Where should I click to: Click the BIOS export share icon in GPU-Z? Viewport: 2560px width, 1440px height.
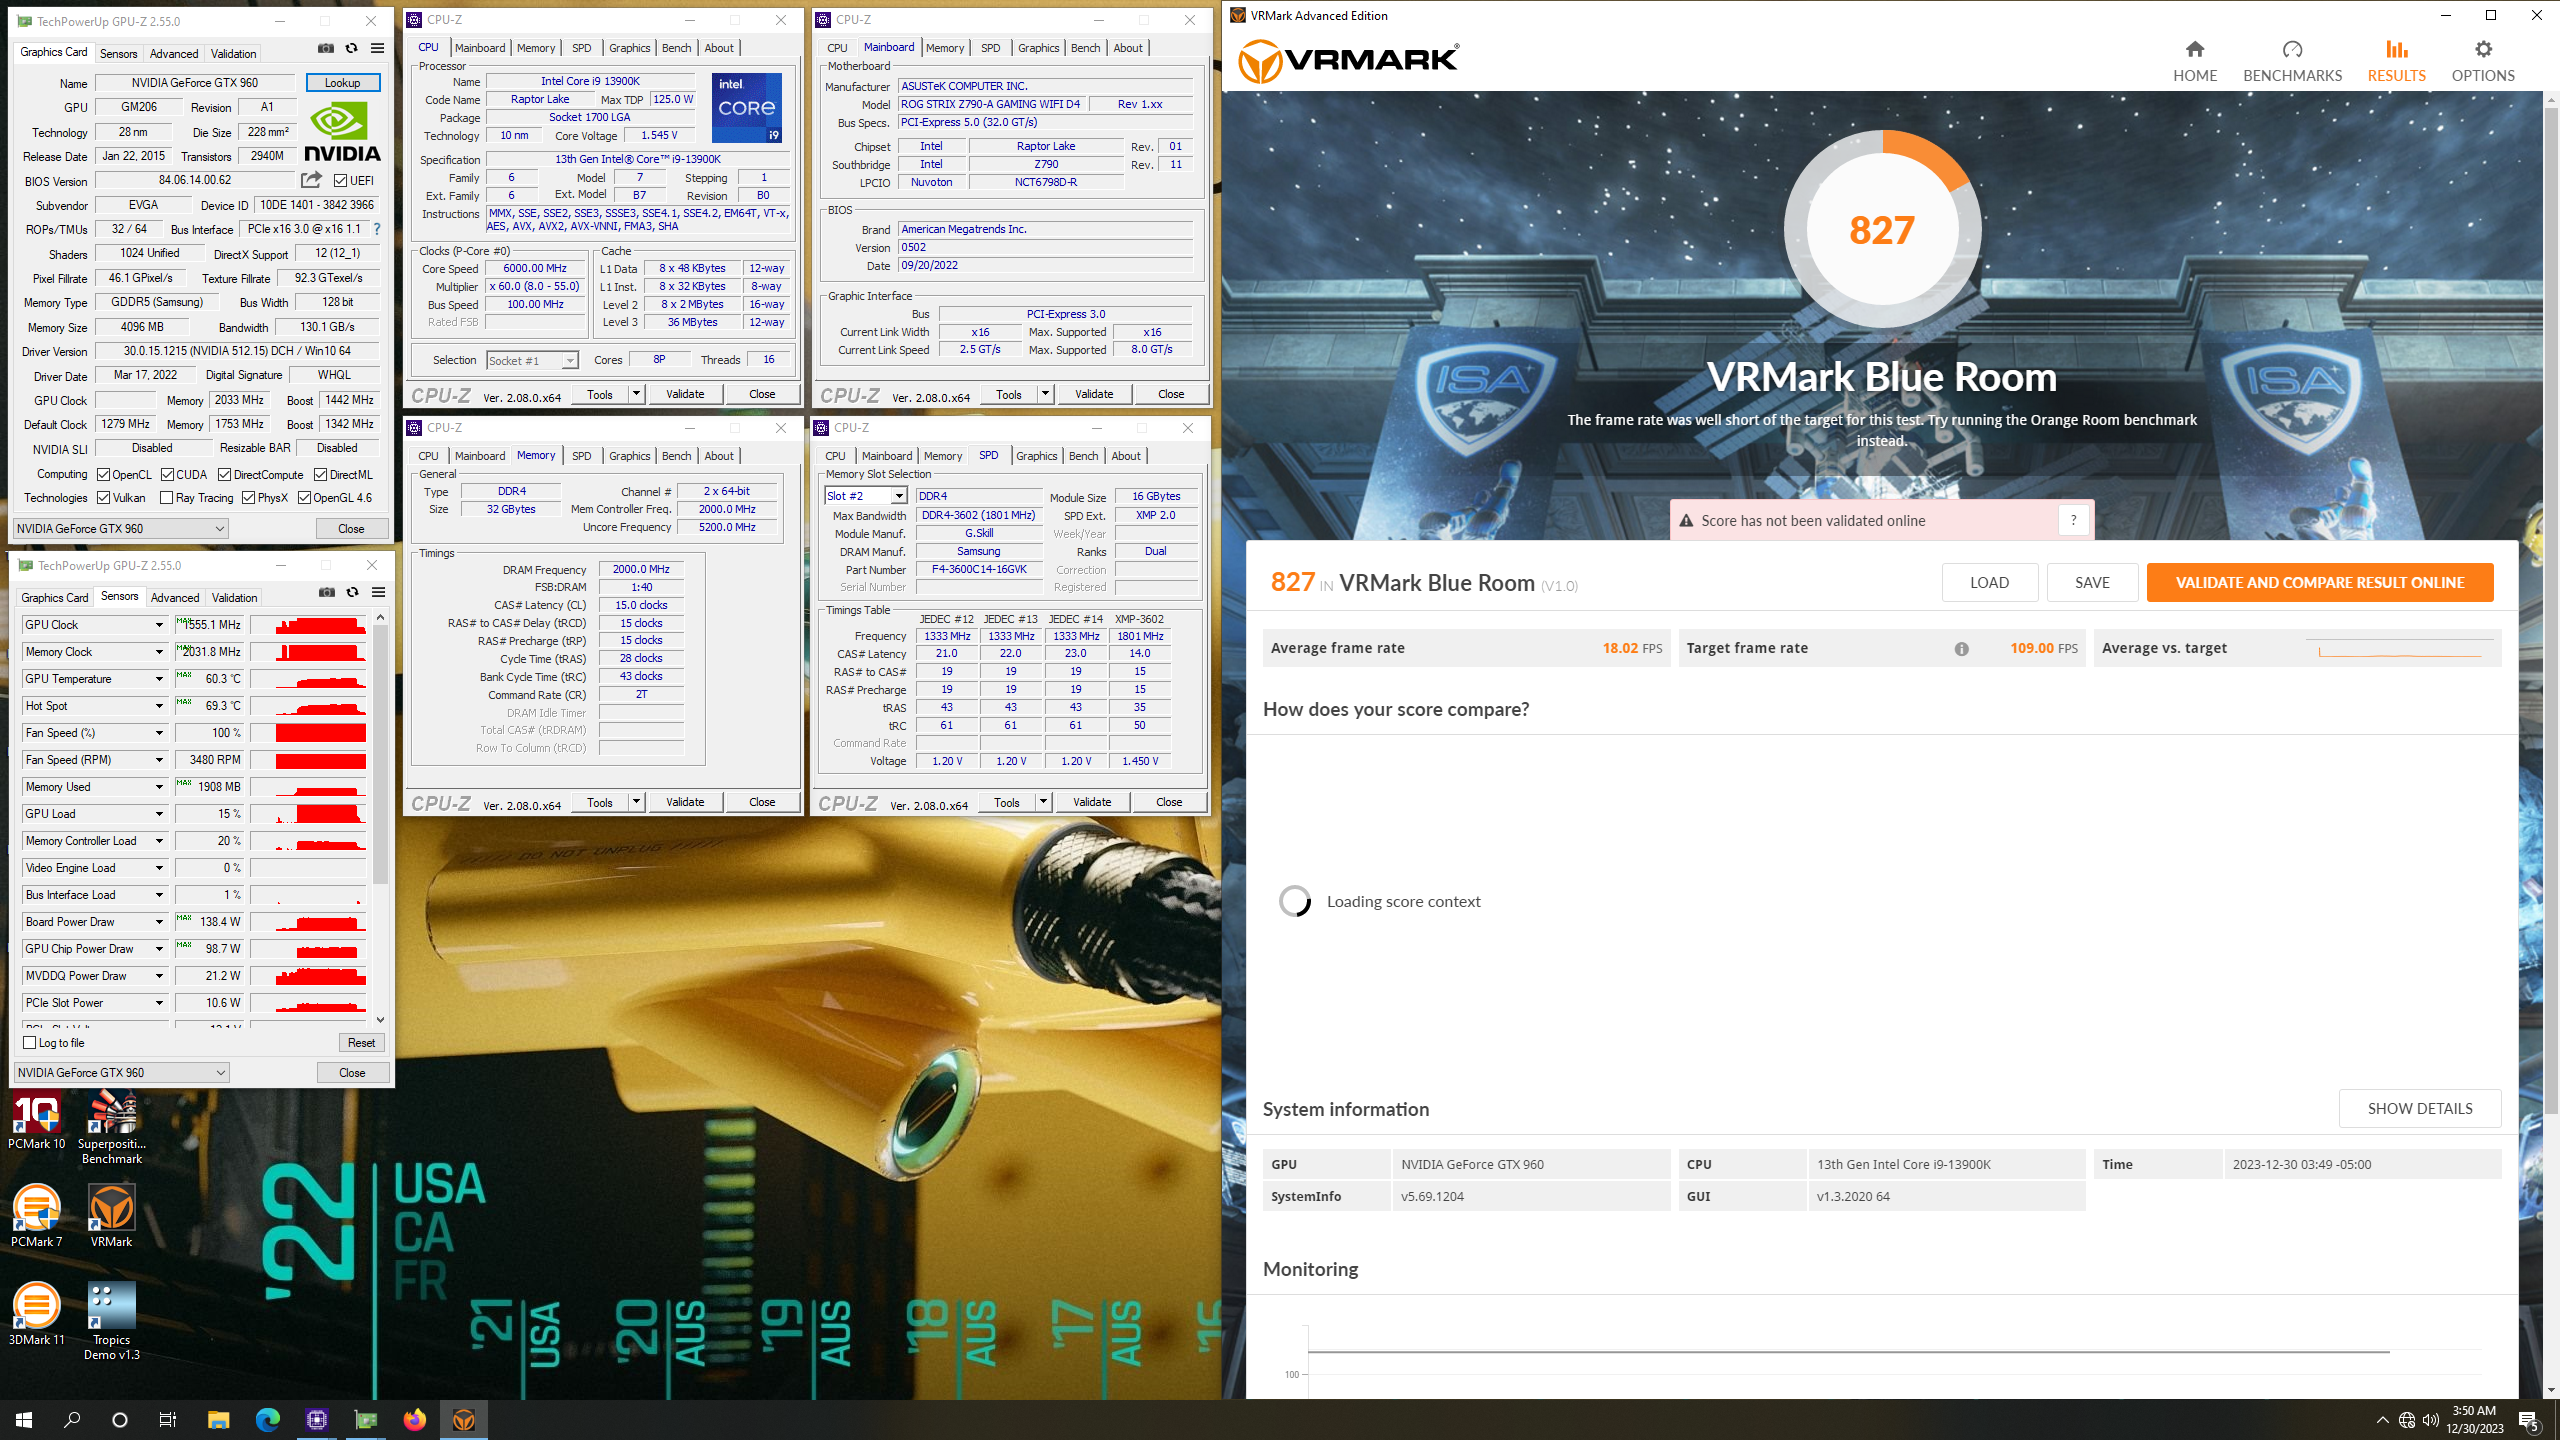point(312,180)
